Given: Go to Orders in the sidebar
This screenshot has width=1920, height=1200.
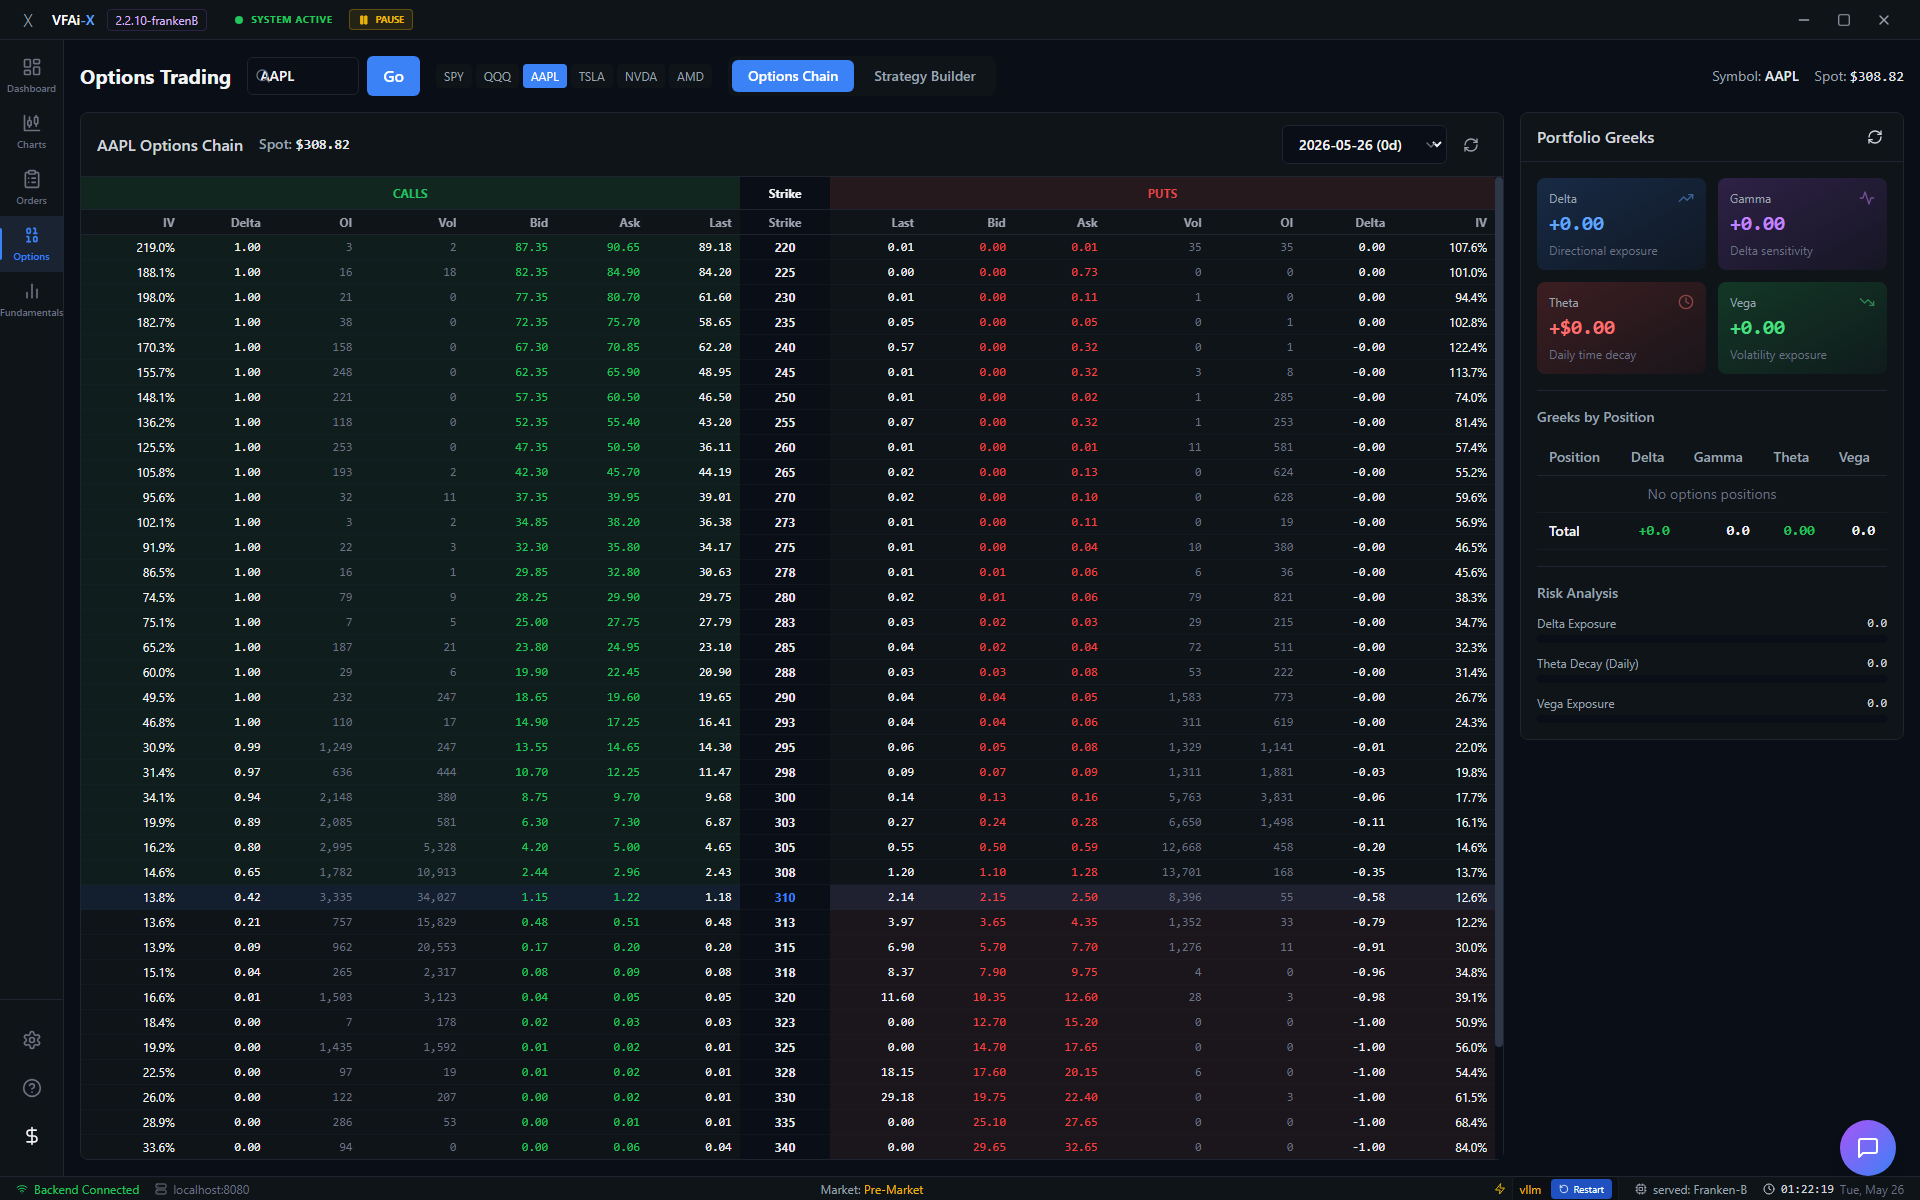Looking at the screenshot, I should tap(31, 187).
